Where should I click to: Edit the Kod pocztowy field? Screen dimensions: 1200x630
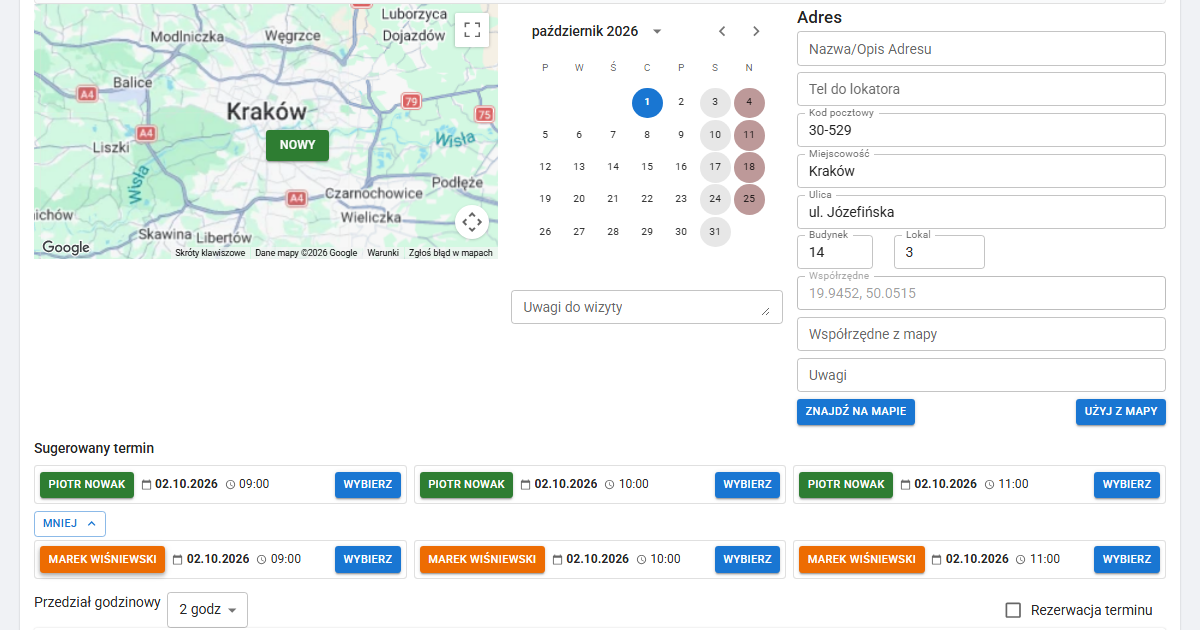pyautogui.click(x=981, y=130)
